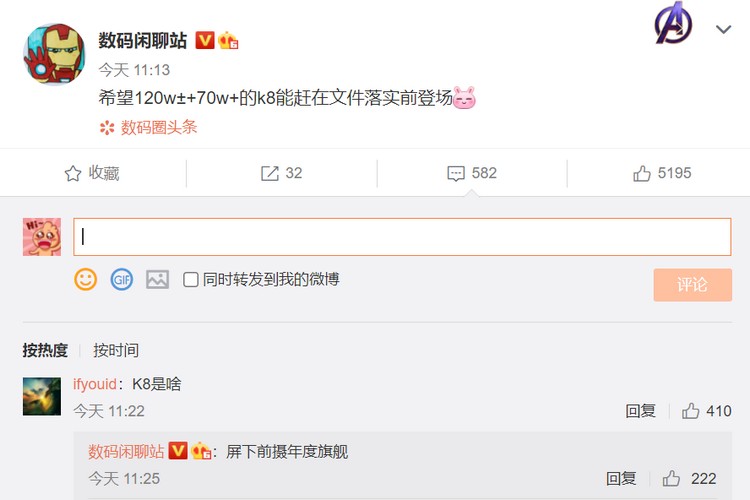Viewport: 750px width, 500px height.
Task: Click the Avengers logo badge
Action: [x=673, y=22]
